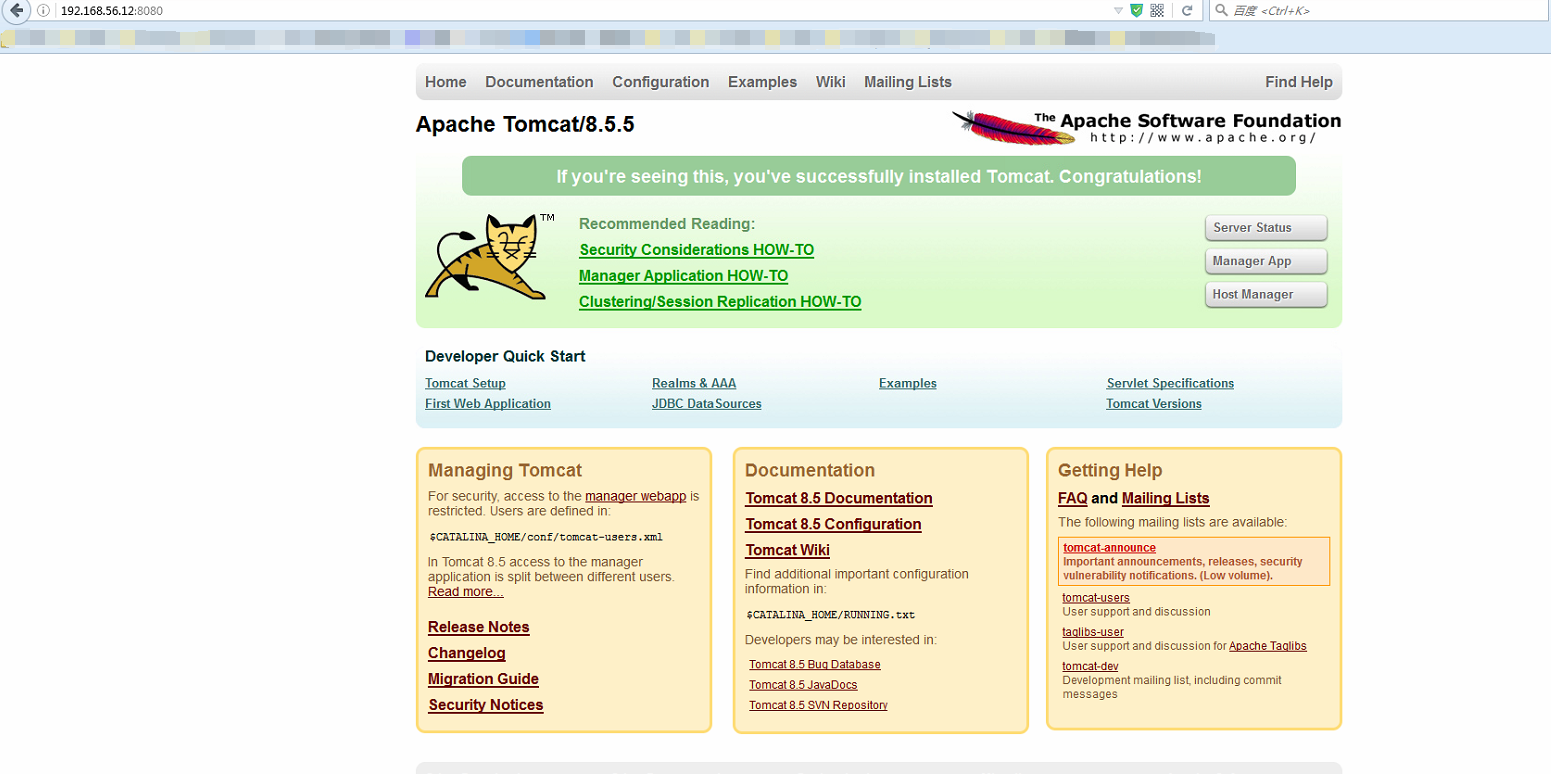The image size is (1551, 774).
Task: Click the QR code icon in address bar
Action: click(1157, 10)
